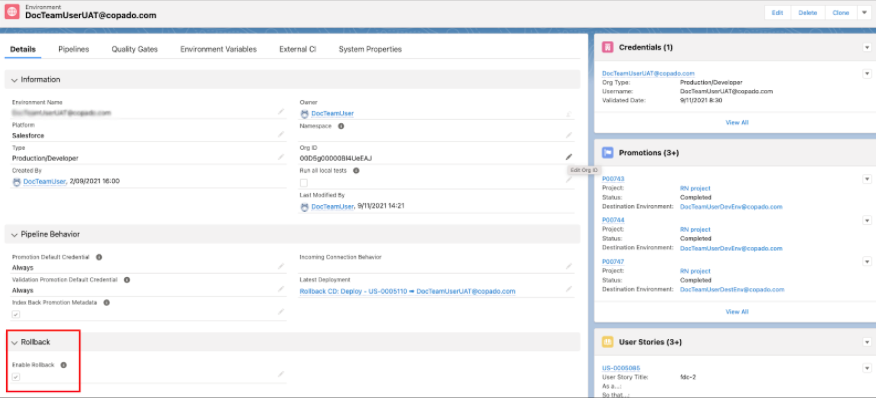Open Credentials list actions dropdown
The width and height of the screenshot is (876, 398).
pos(867,48)
